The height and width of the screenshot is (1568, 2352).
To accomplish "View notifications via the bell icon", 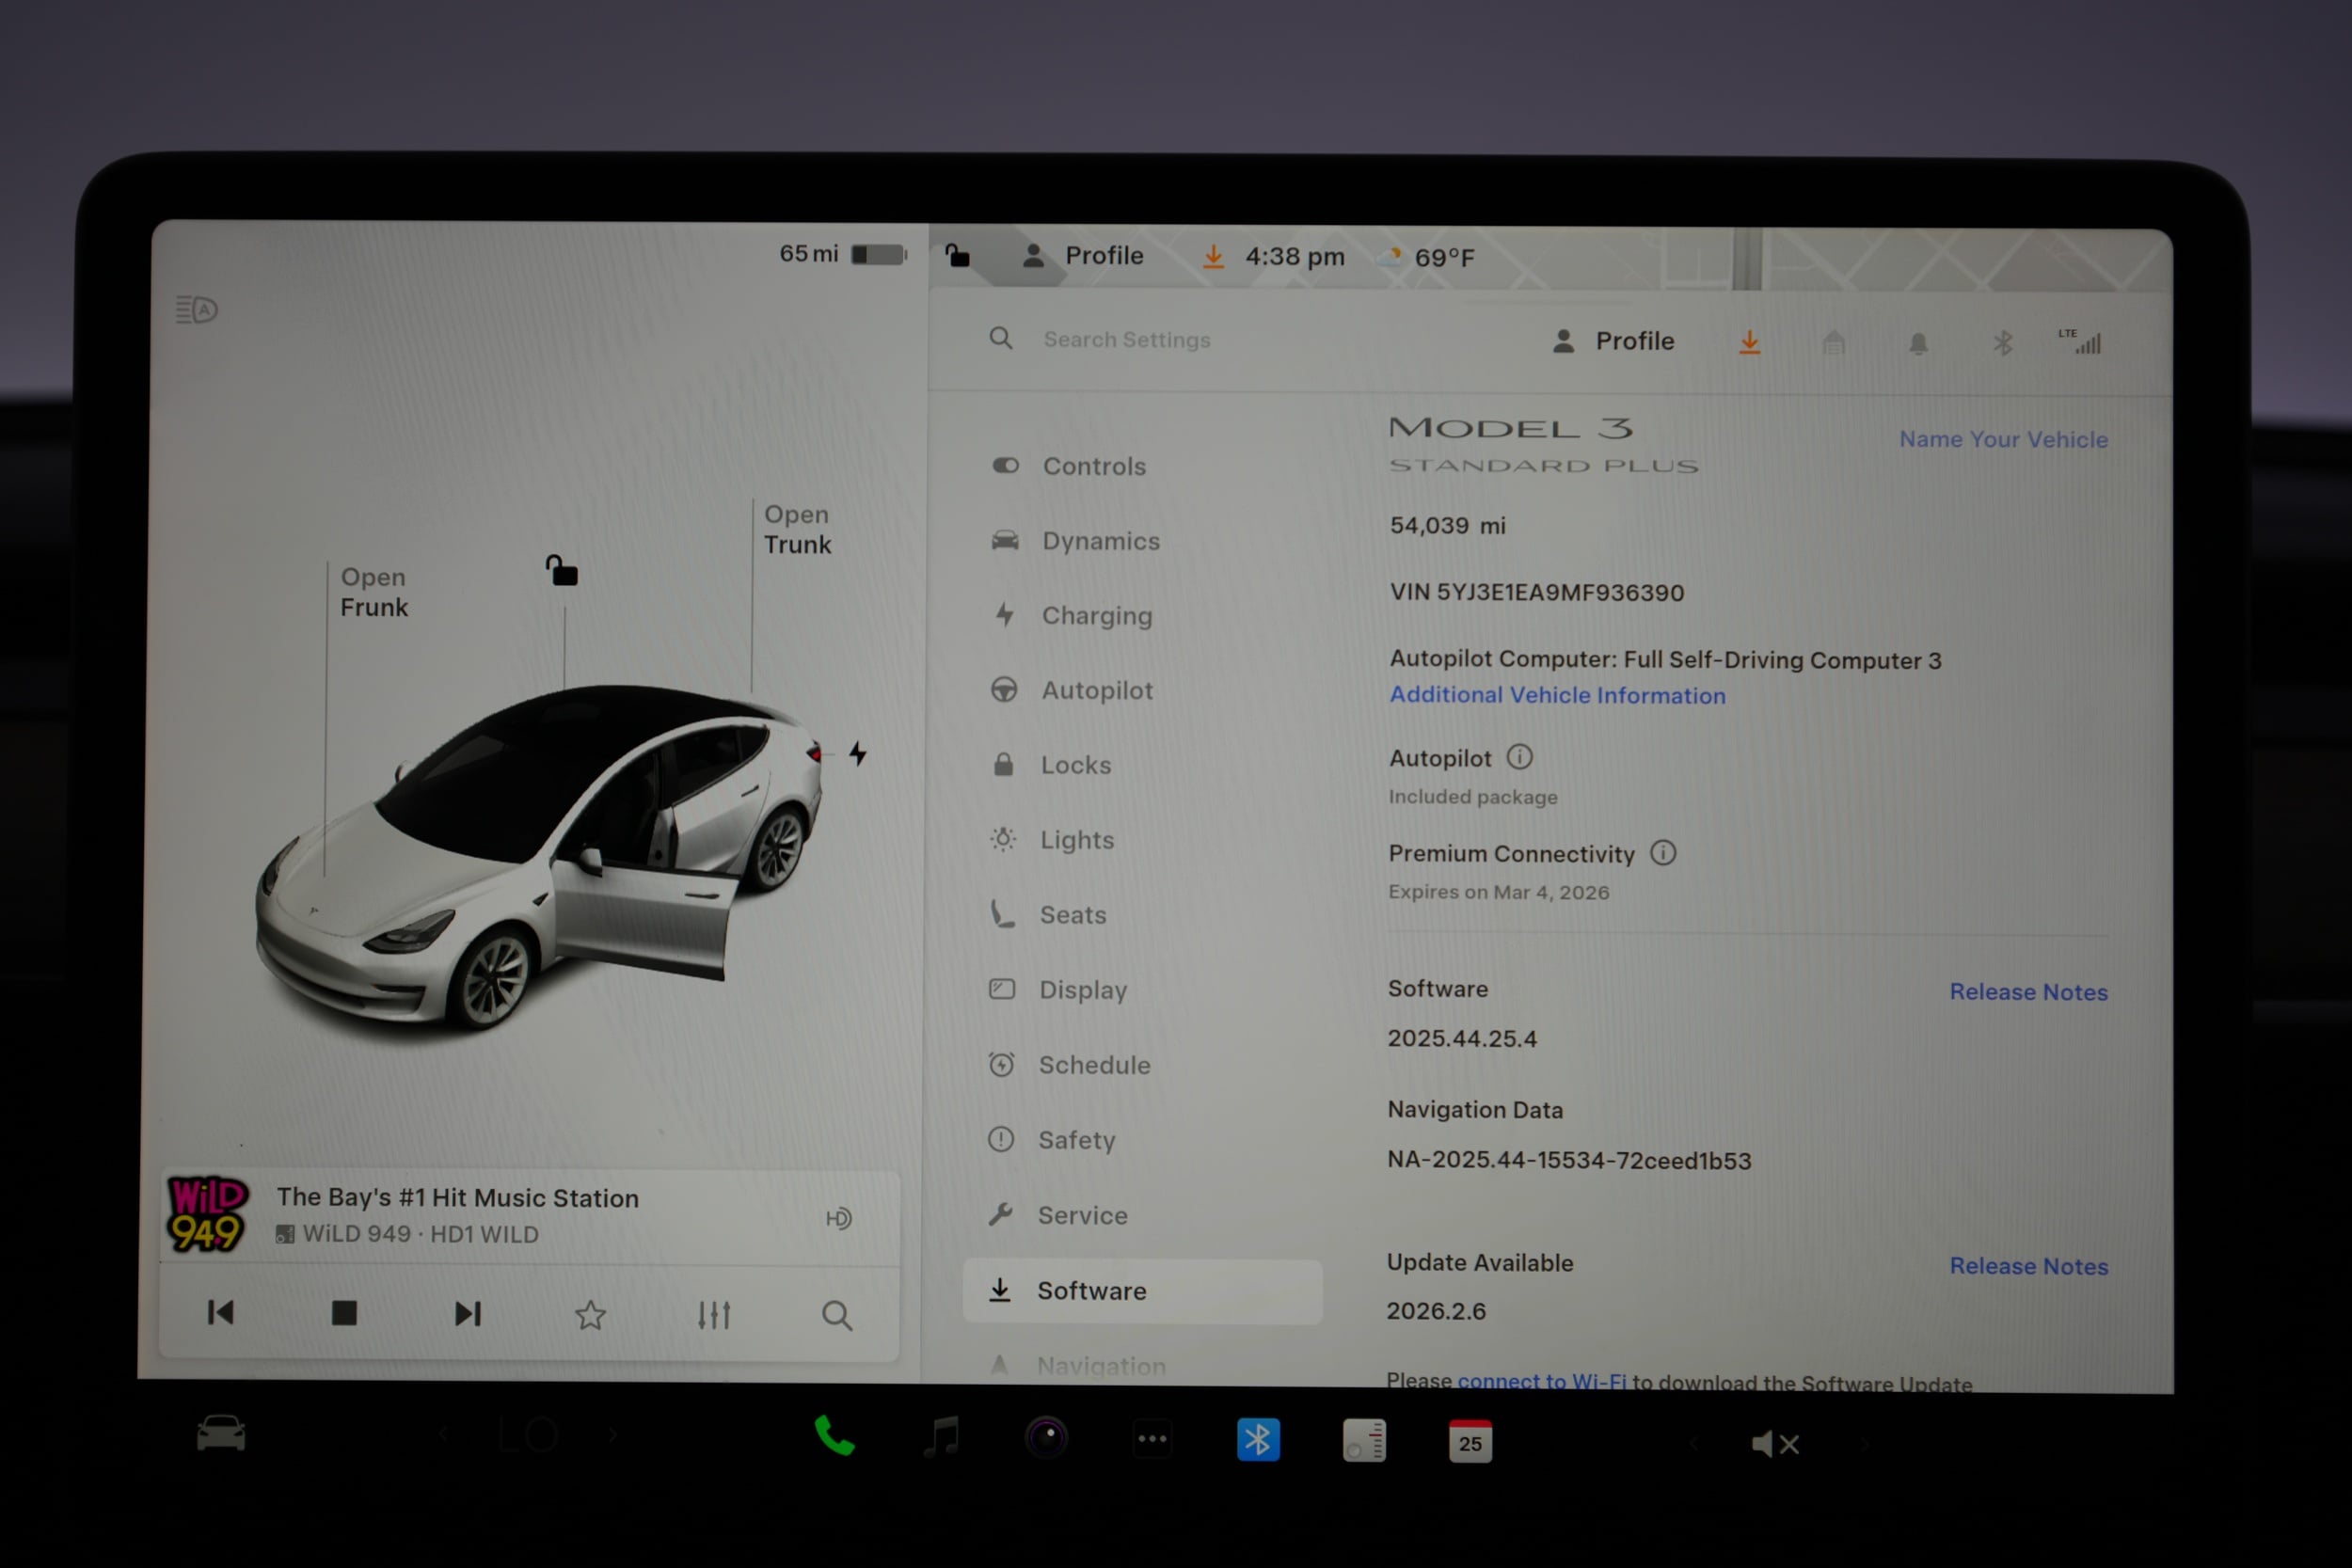I will 1919,342.
